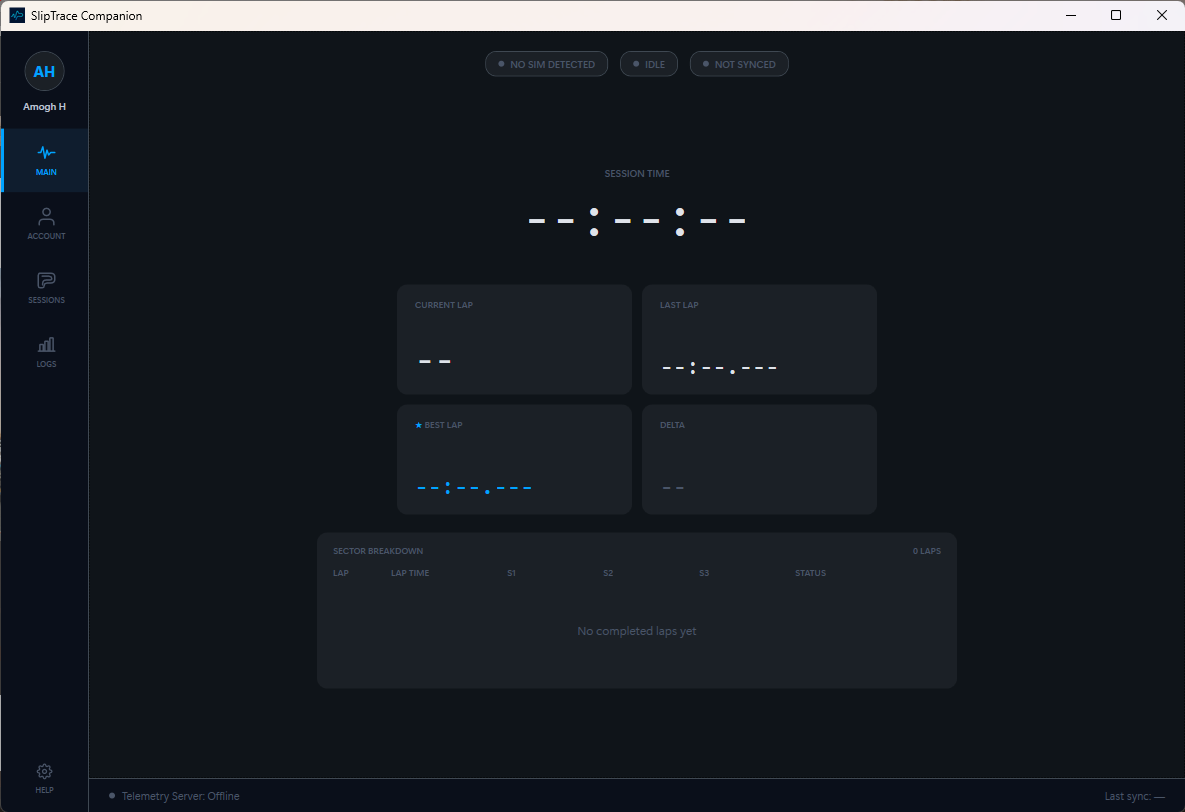Click the No Sim Detected status pill
Image resolution: width=1185 pixels, height=812 pixels.
(546, 64)
